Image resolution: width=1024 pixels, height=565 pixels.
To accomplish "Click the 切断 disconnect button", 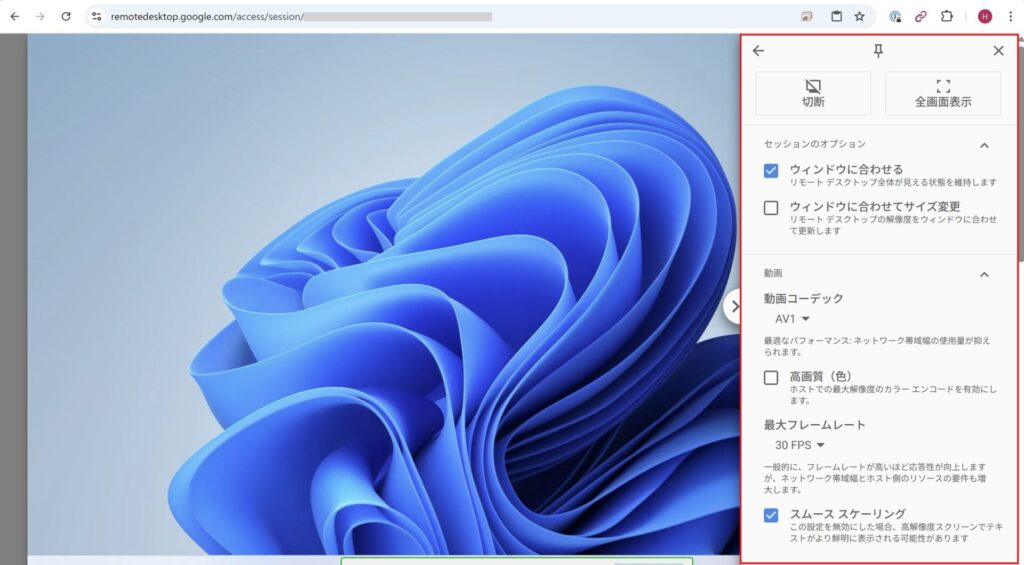I will pyautogui.click(x=813, y=93).
